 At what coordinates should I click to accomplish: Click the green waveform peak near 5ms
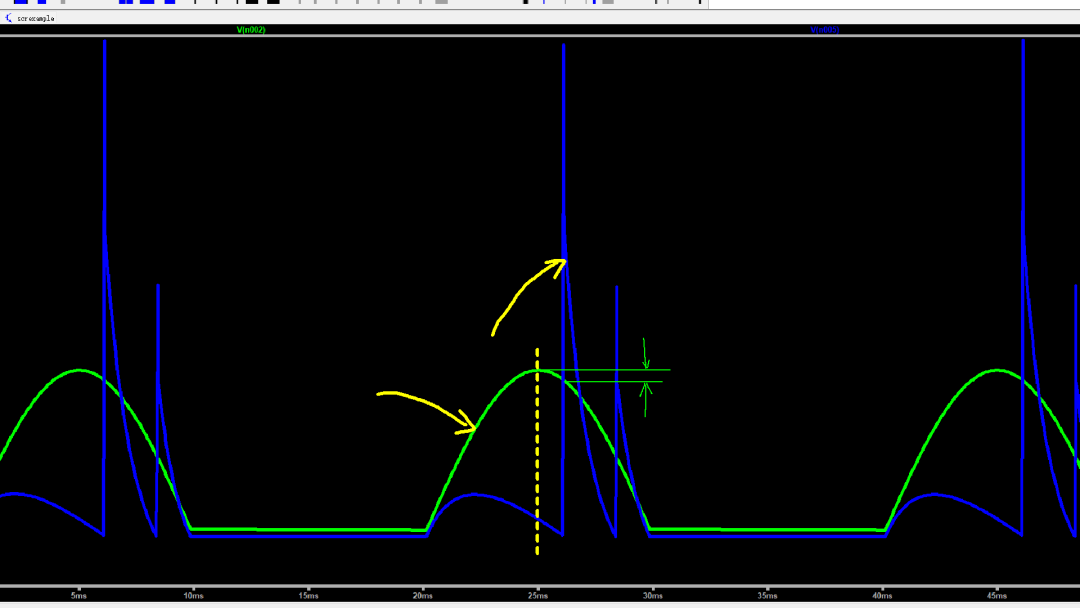[x=79, y=370]
